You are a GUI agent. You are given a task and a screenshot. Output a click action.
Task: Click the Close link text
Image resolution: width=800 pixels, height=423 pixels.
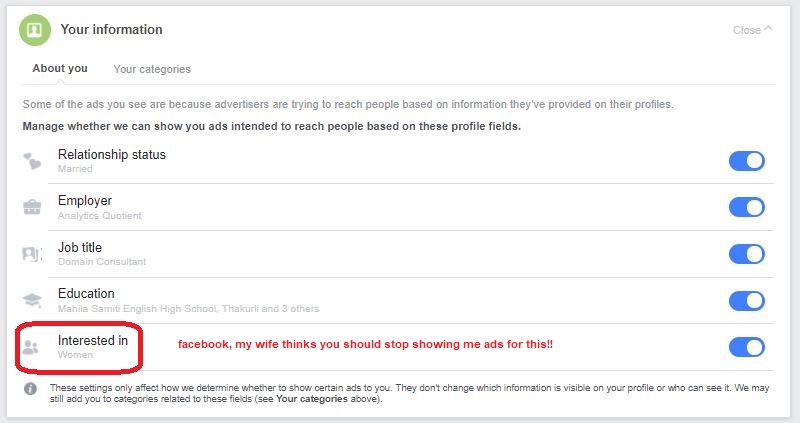tap(746, 30)
